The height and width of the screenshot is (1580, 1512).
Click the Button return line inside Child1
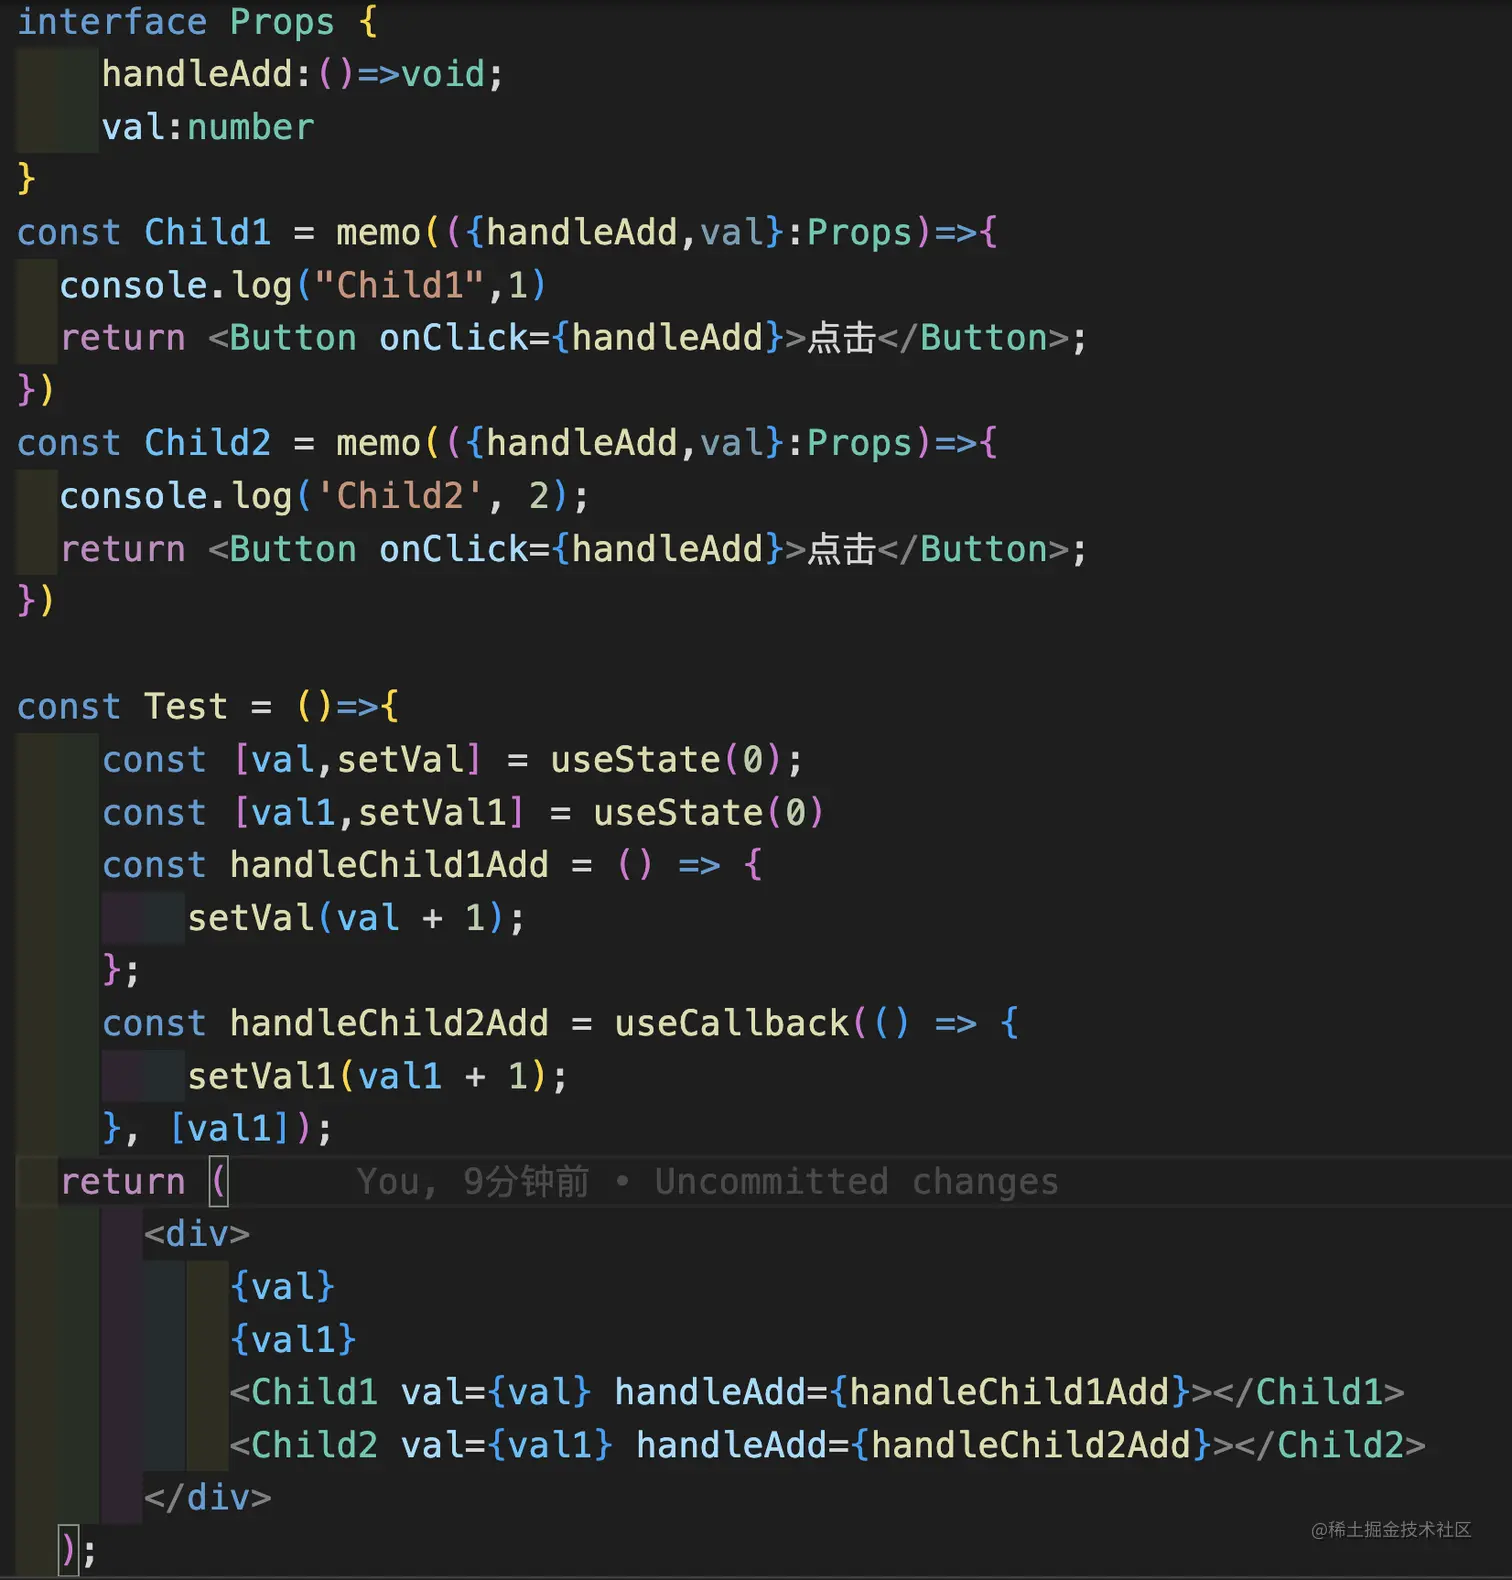click(573, 338)
